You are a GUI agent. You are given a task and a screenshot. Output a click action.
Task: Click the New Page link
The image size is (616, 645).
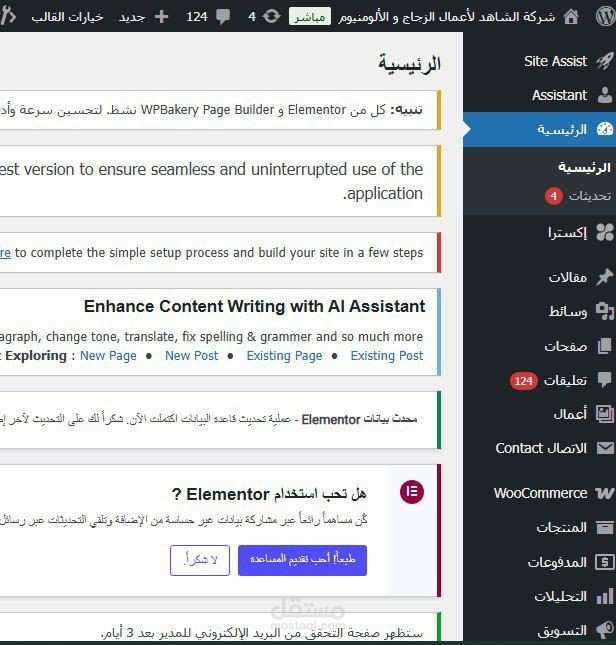point(108,355)
